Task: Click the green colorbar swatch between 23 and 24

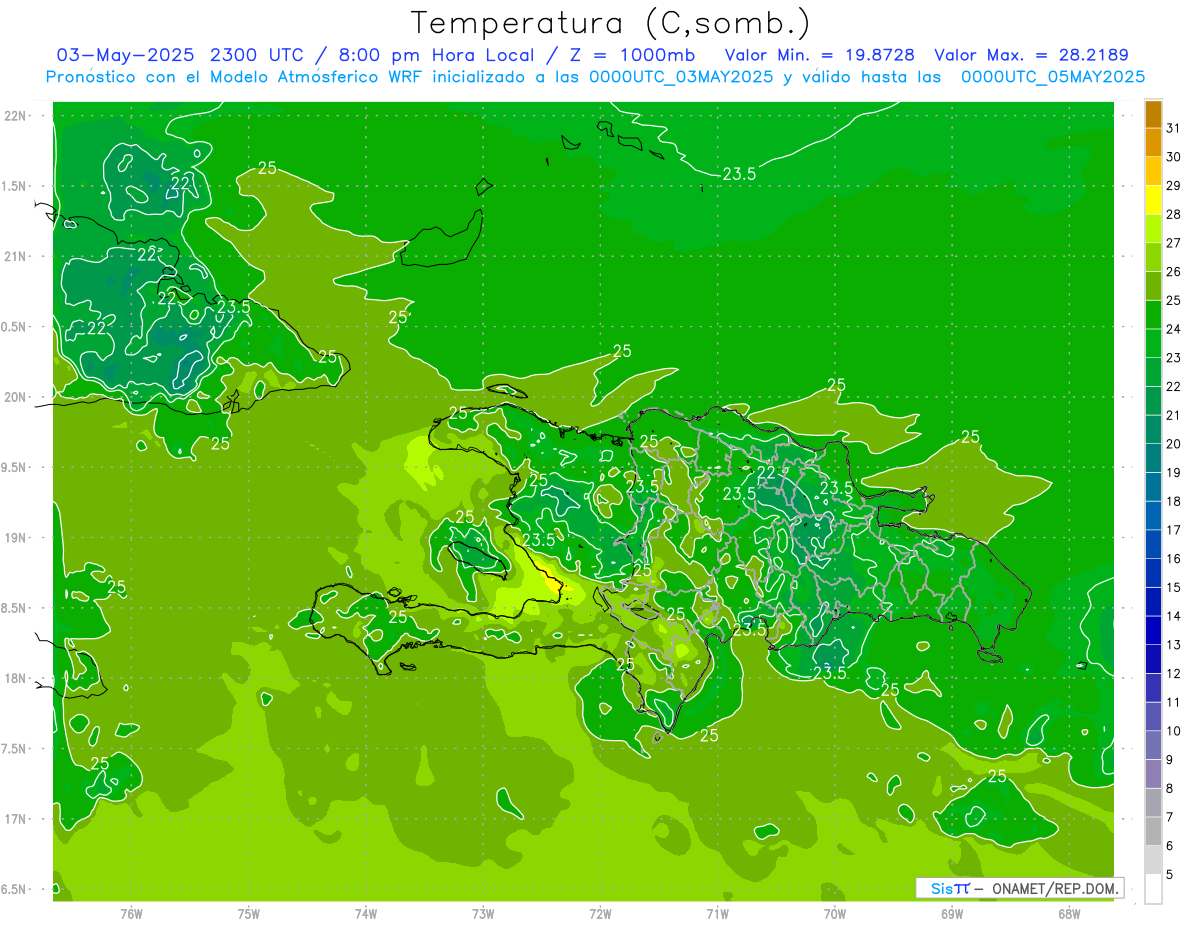Action: tap(1153, 343)
